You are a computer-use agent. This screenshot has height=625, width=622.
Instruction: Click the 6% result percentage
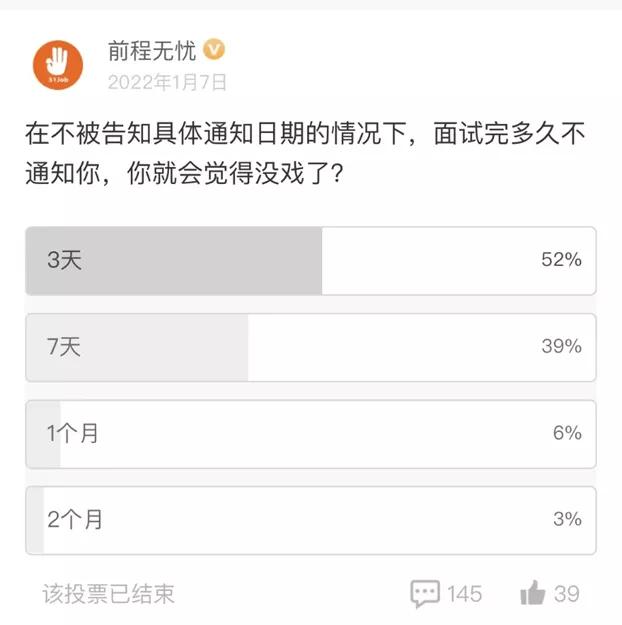point(566,433)
